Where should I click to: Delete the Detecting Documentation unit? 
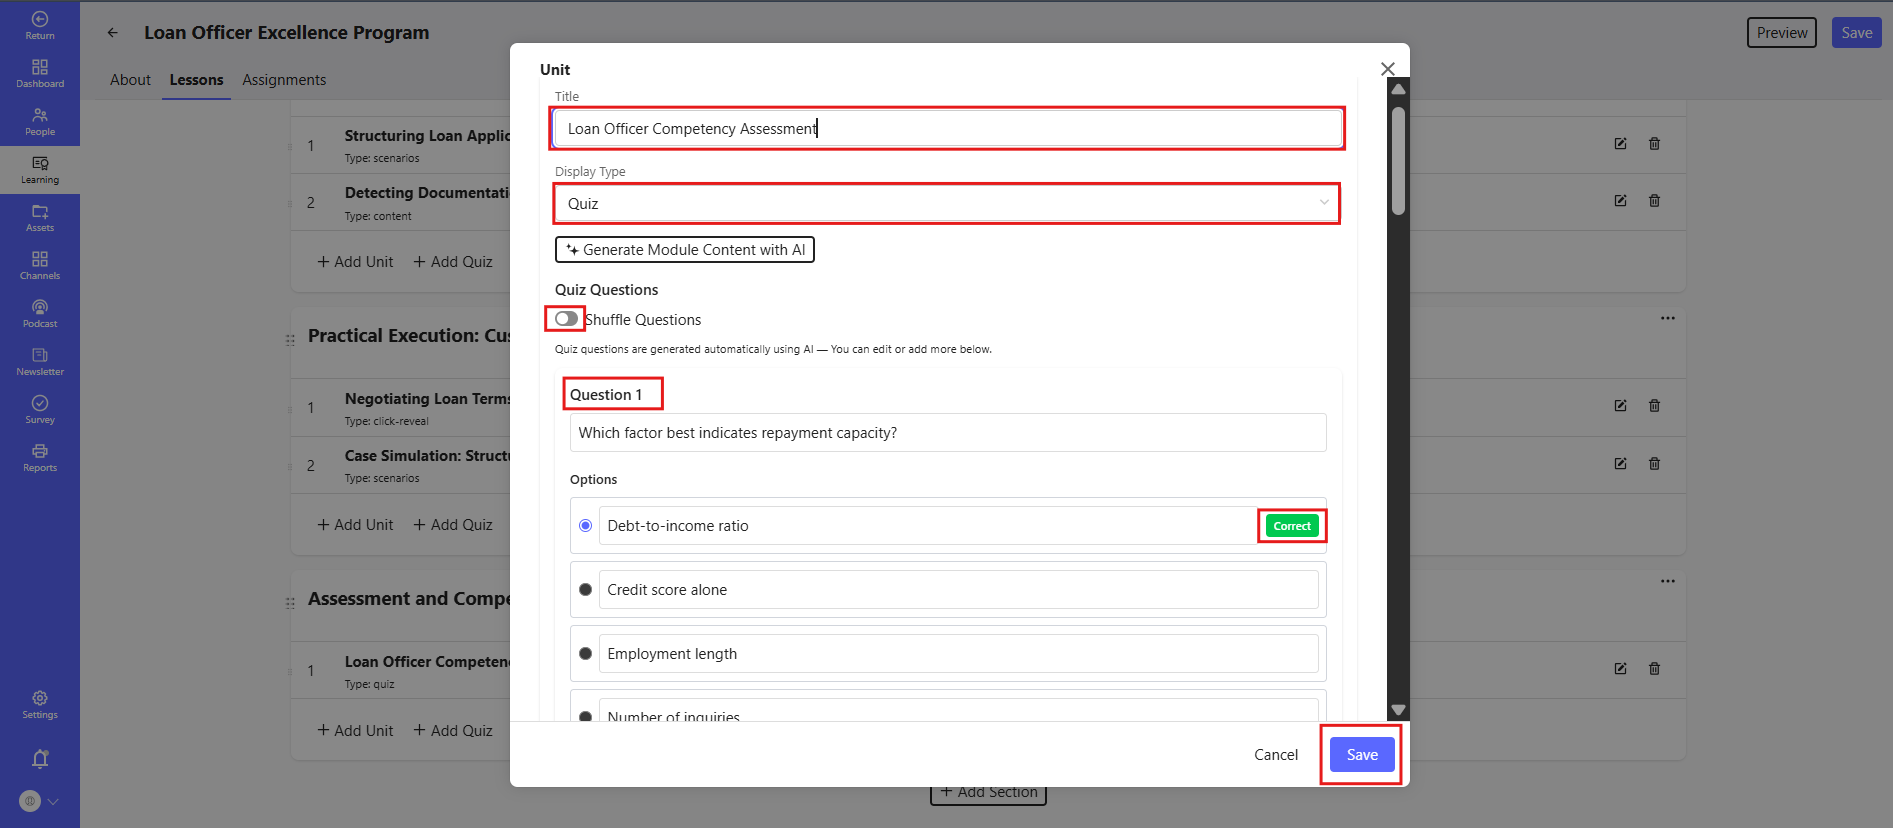[1654, 201]
